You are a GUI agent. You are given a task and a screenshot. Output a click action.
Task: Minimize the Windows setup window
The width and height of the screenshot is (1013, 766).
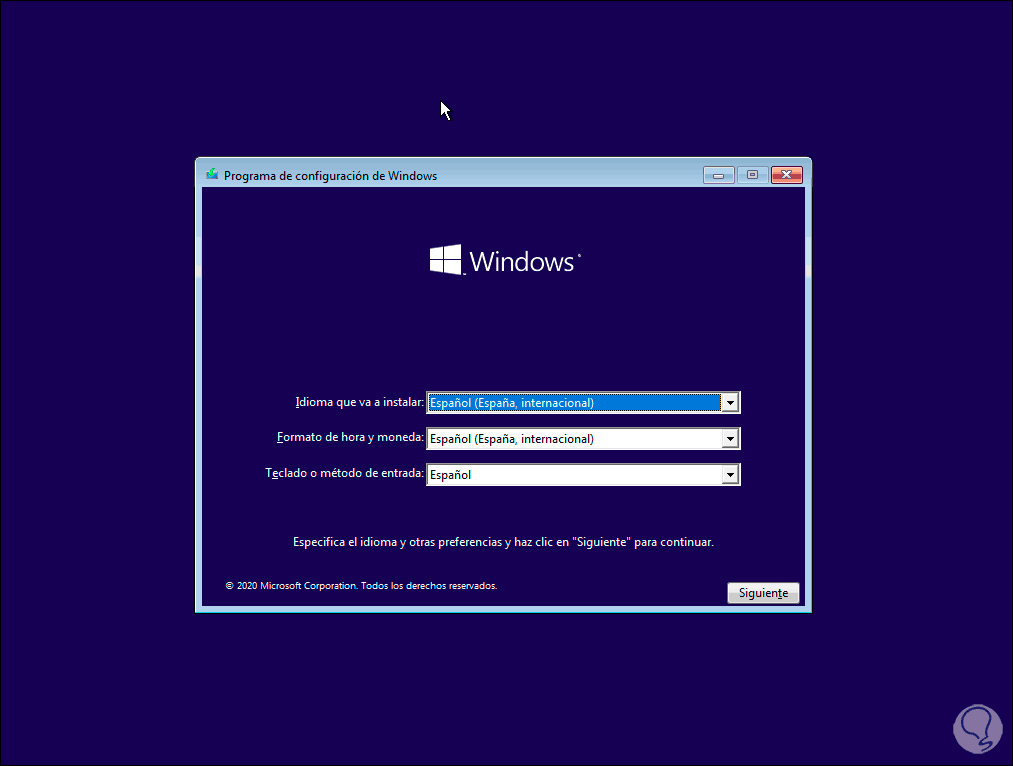pos(718,175)
